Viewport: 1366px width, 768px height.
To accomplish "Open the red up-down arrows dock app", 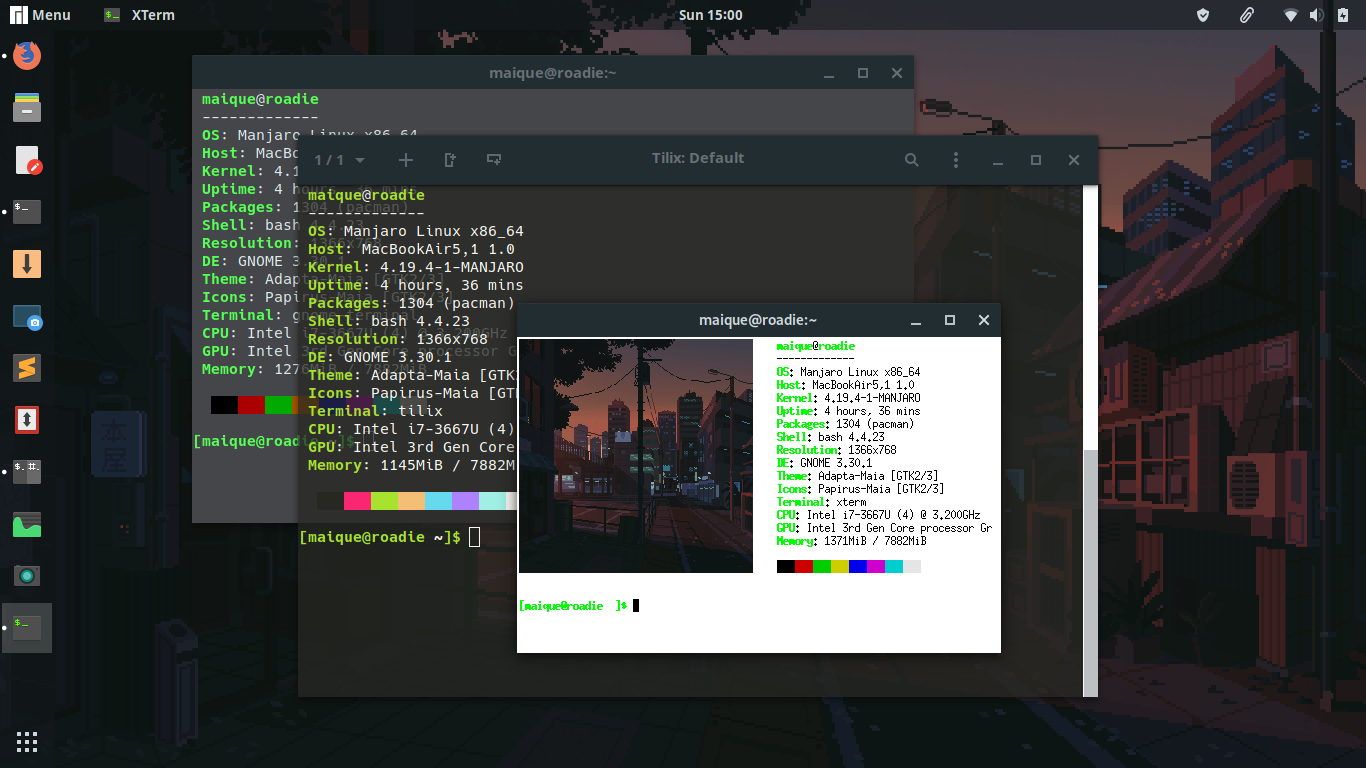I will click(27, 420).
